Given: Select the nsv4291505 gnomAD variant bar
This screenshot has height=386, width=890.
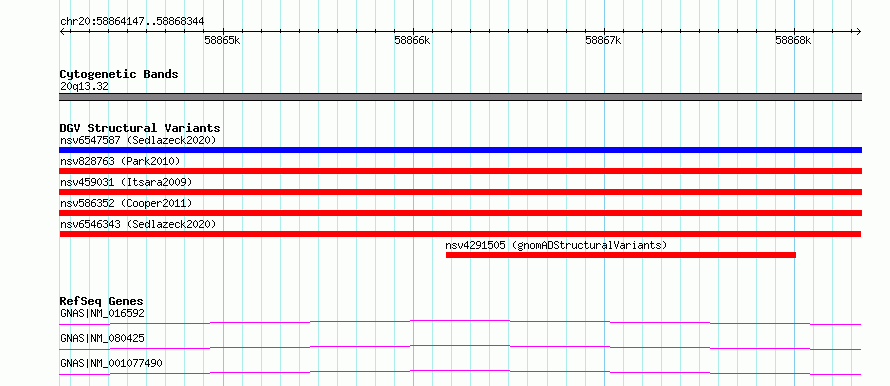Looking at the screenshot, I should 621,255.
